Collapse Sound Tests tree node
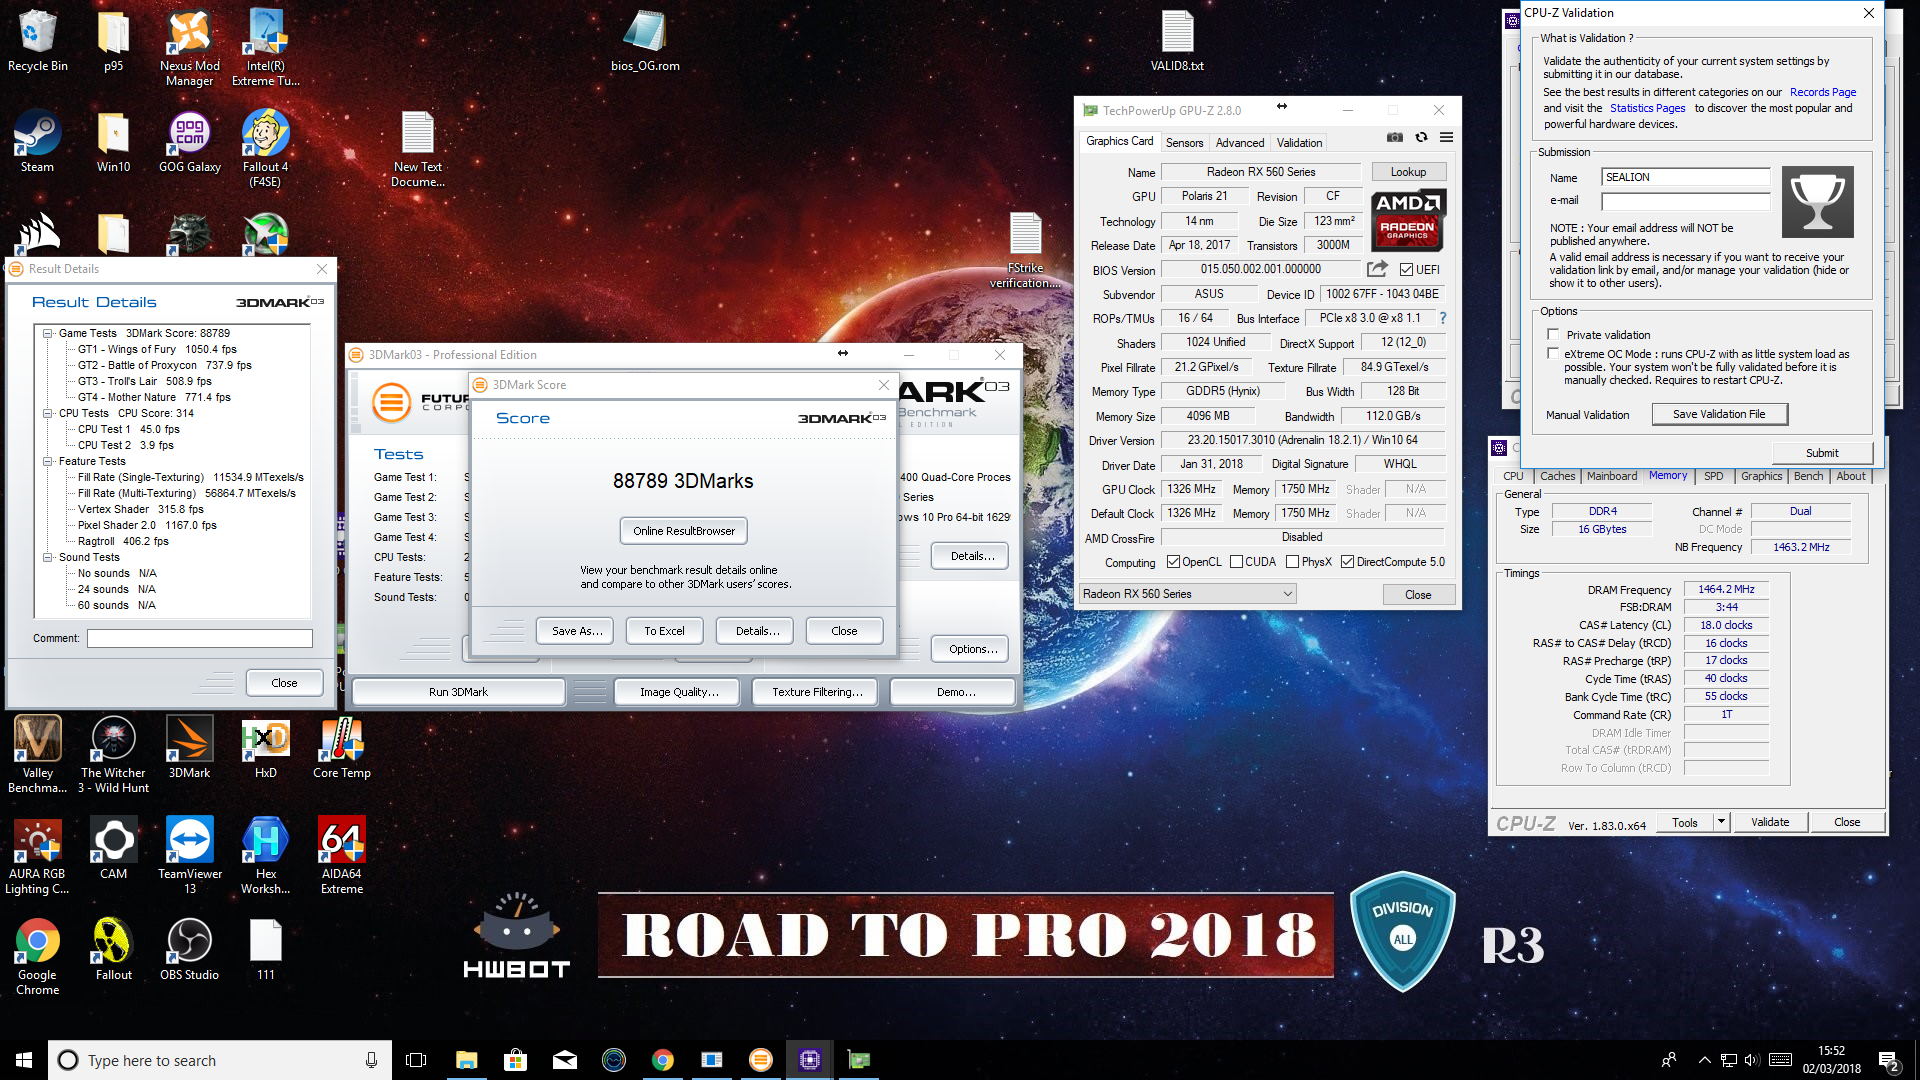Image resolution: width=1920 pixels, height=1080 pixels. 47,557
